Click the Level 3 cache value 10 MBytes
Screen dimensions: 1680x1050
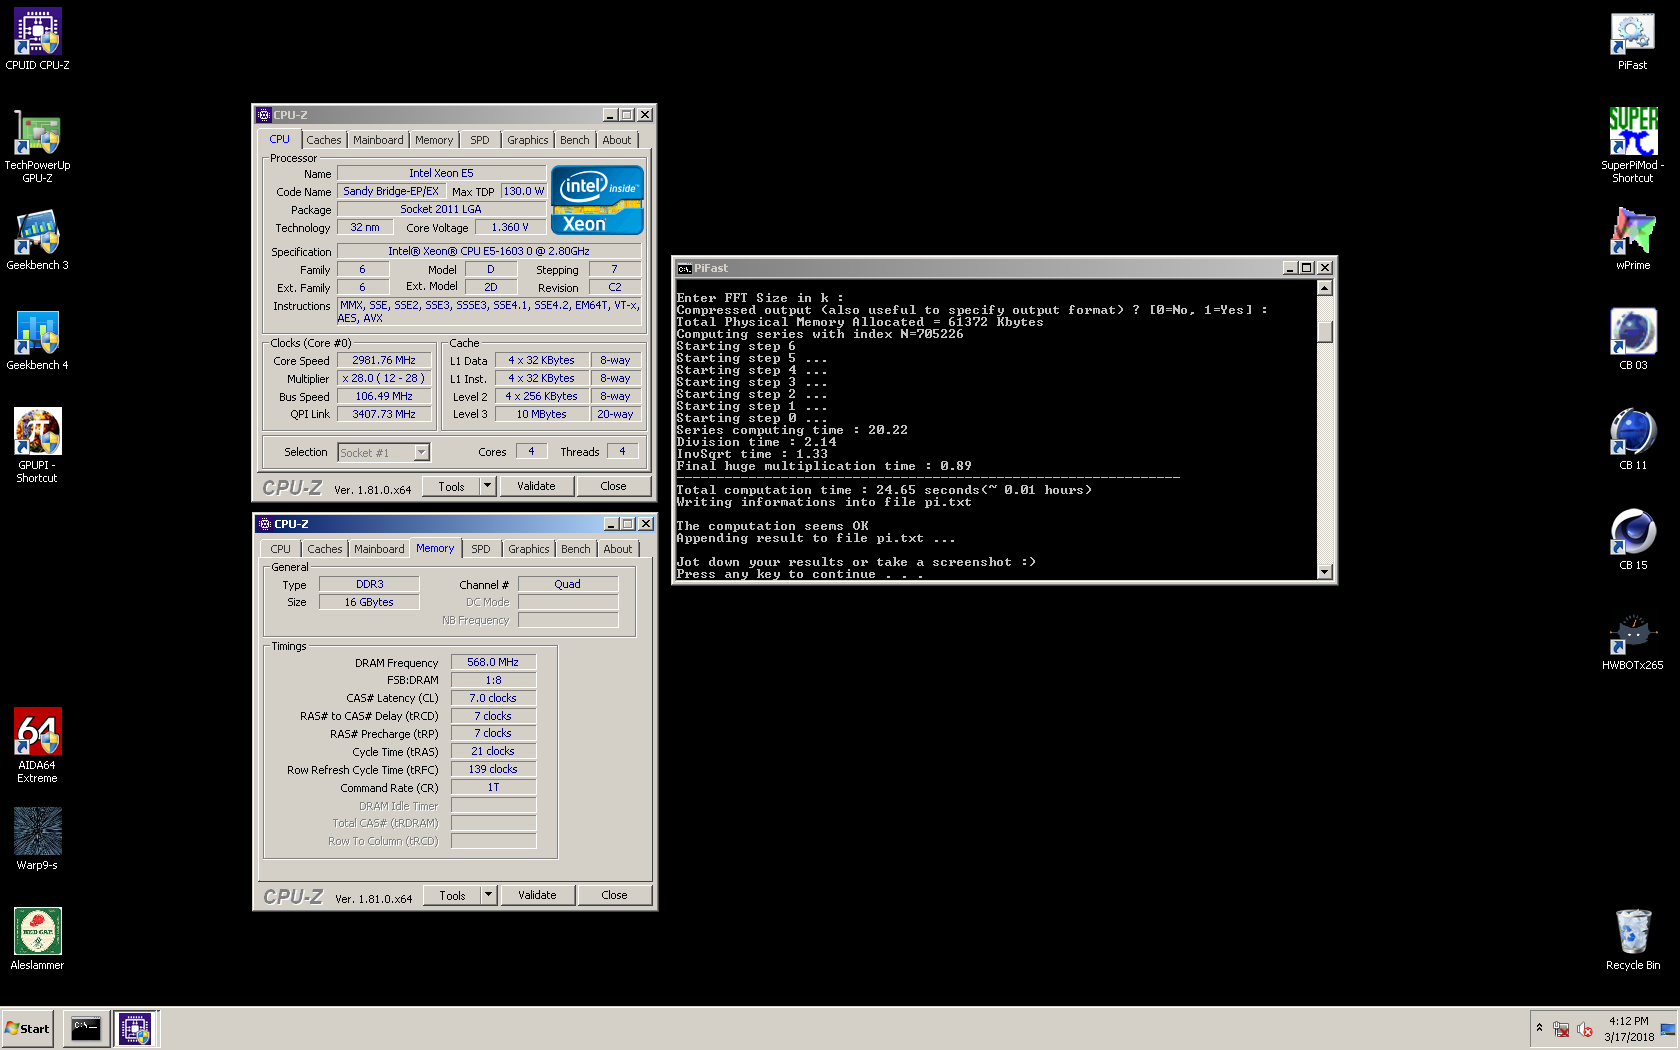click(x=541, y=415)
